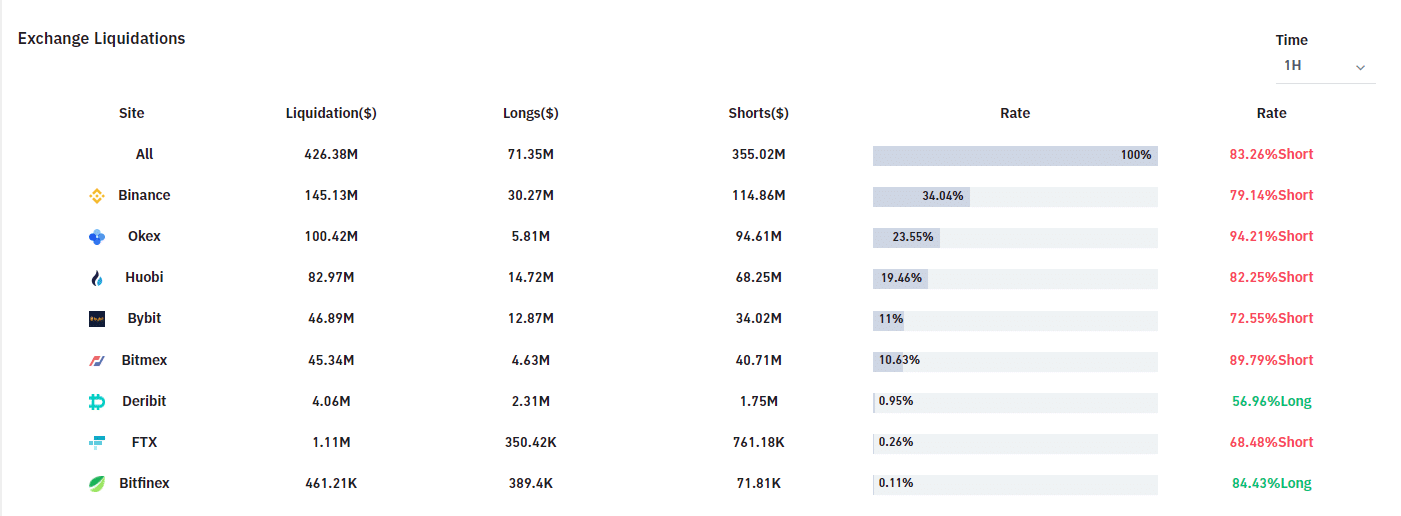Click the Bitfinex leaf logo icon
This screenshot has height=516, width=1401.
point(97,484)
